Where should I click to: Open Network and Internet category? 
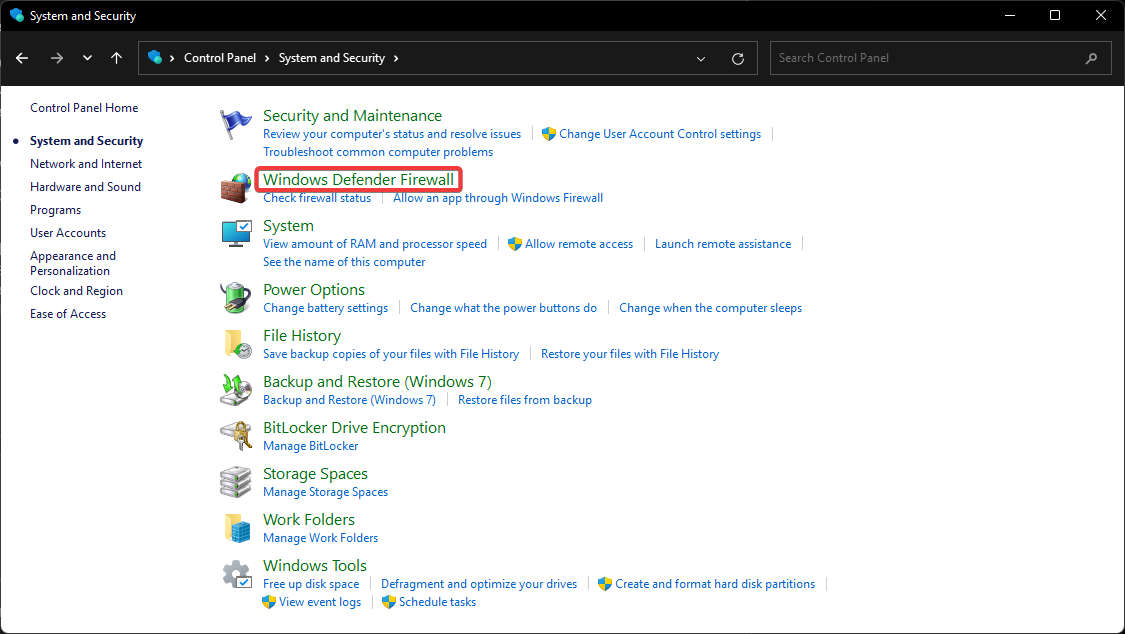(x=86, y=164)
